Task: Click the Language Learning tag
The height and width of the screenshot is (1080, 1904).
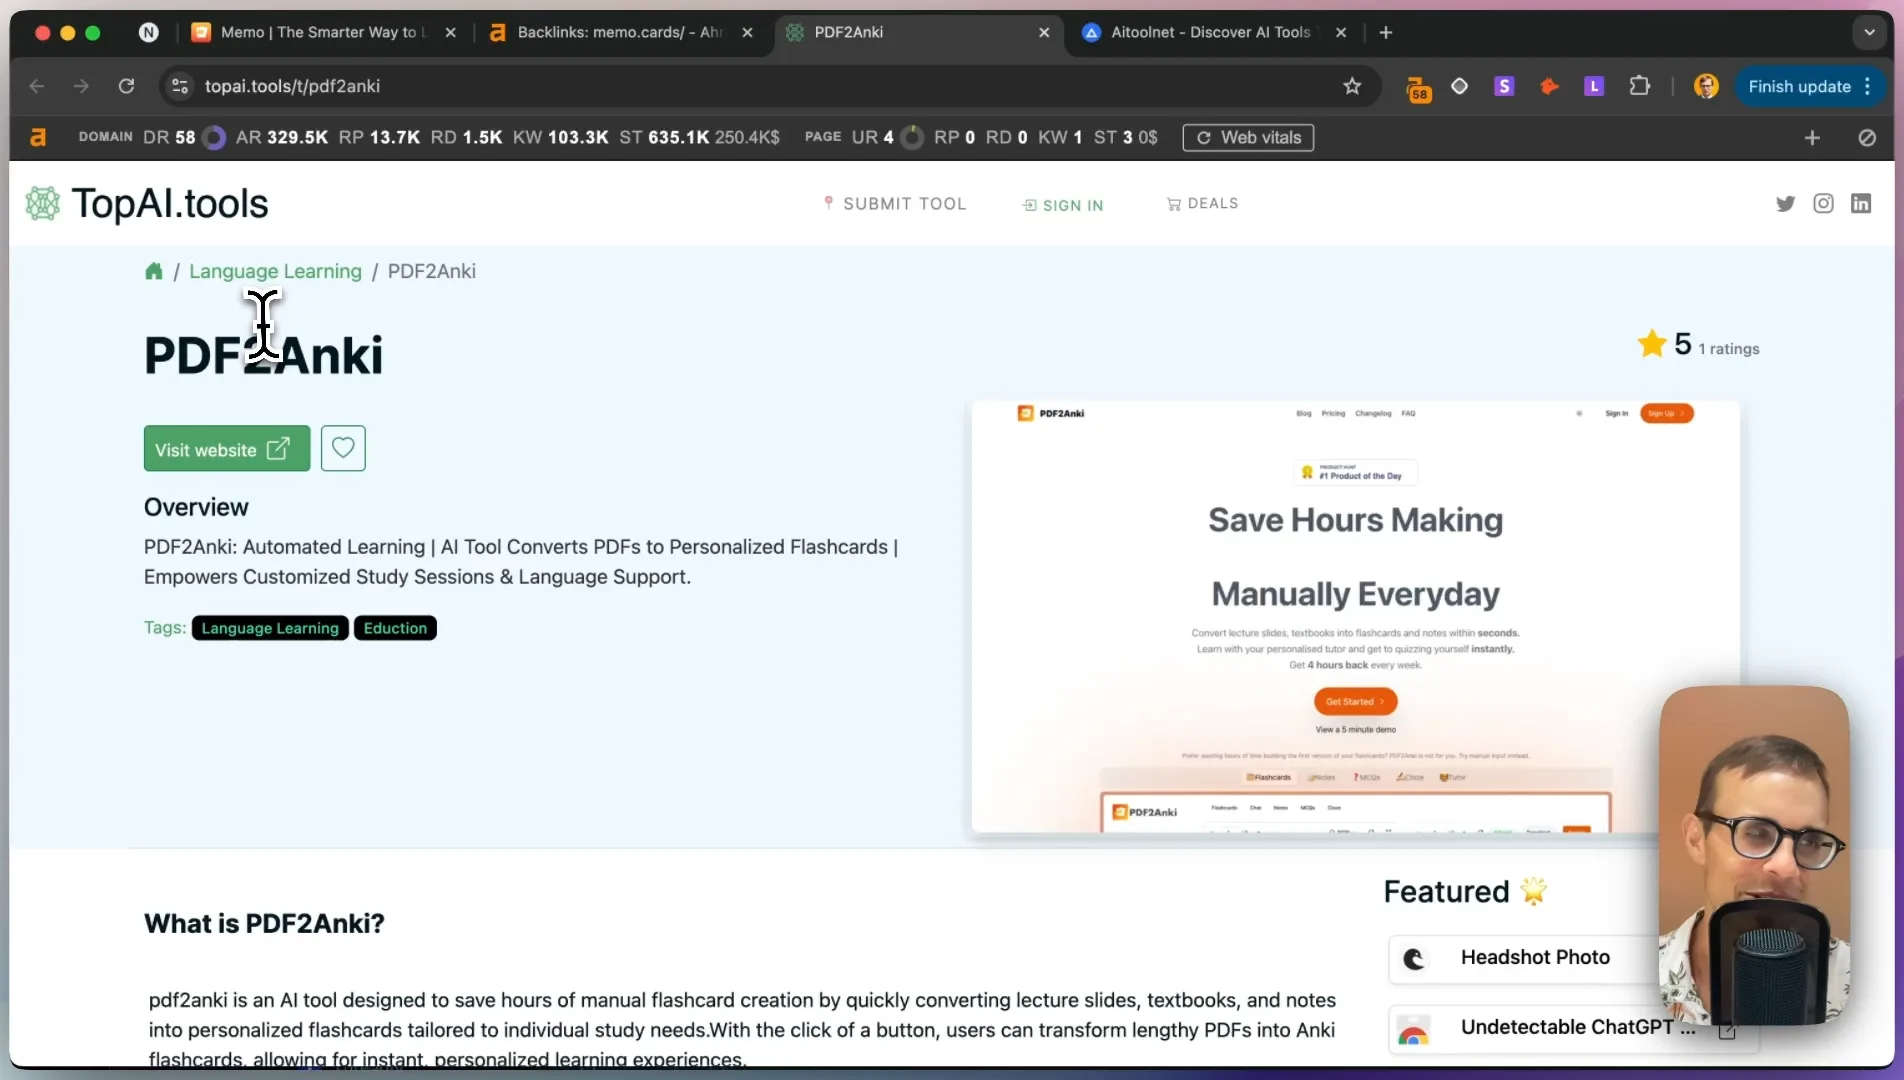Action: pyautogui.click(x=270, y=628)
